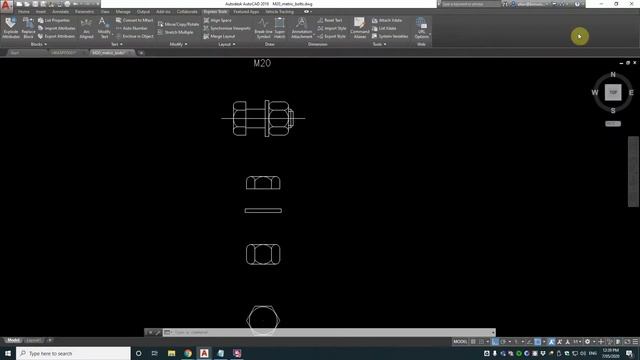Open the Insert ribbon tab
640x360 pixels.
pos(41,12)
